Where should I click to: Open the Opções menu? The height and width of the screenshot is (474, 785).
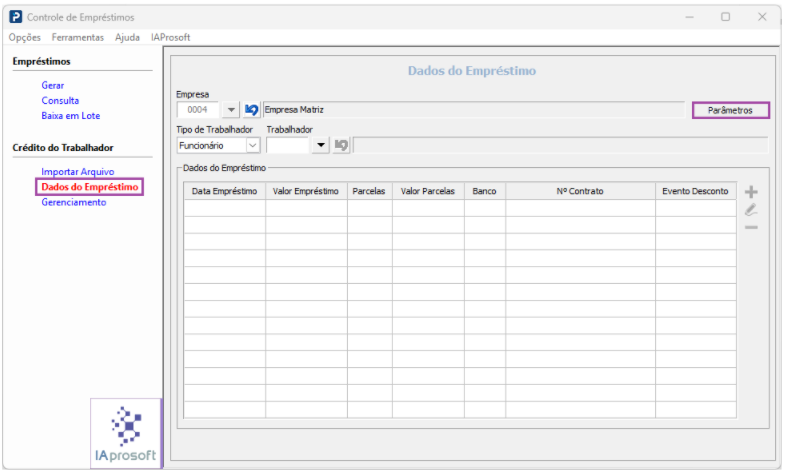tap(25, 38)
